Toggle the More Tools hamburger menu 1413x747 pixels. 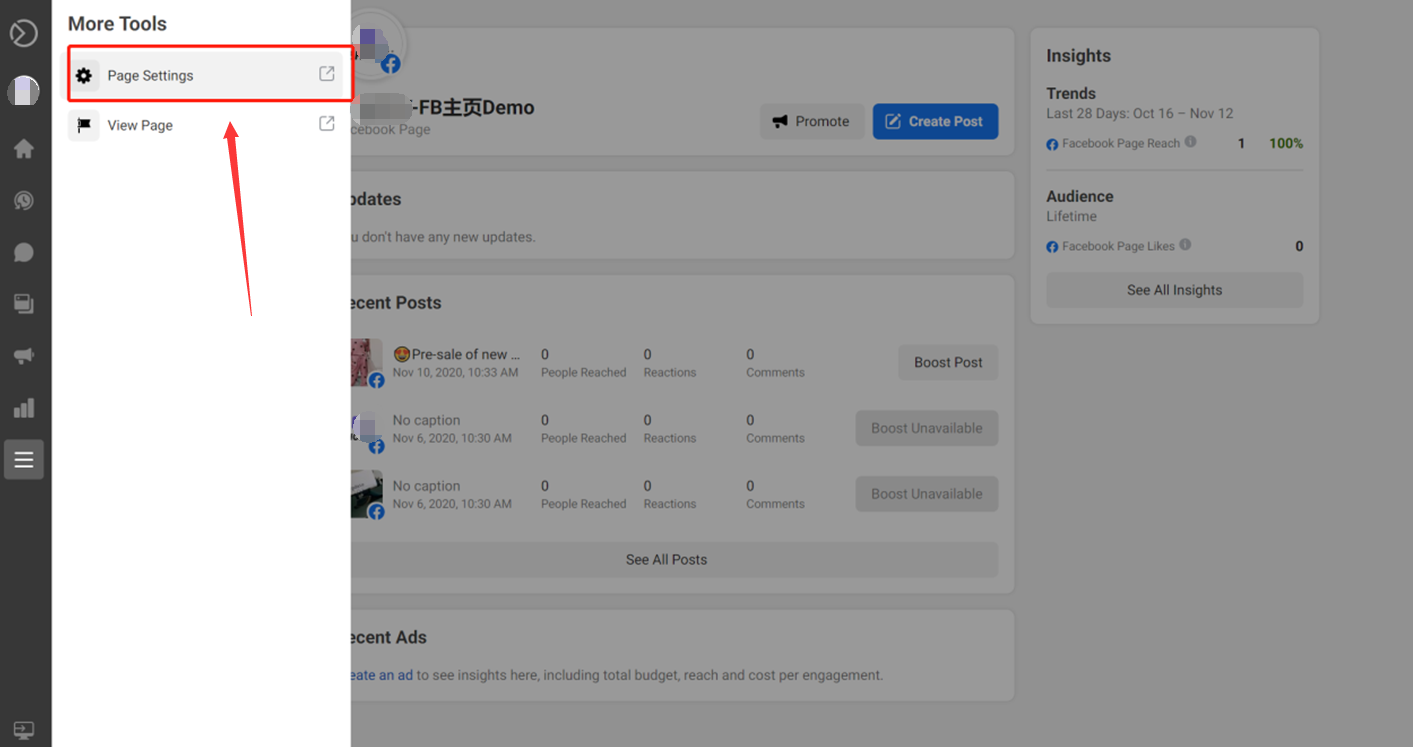click(24, 460)
